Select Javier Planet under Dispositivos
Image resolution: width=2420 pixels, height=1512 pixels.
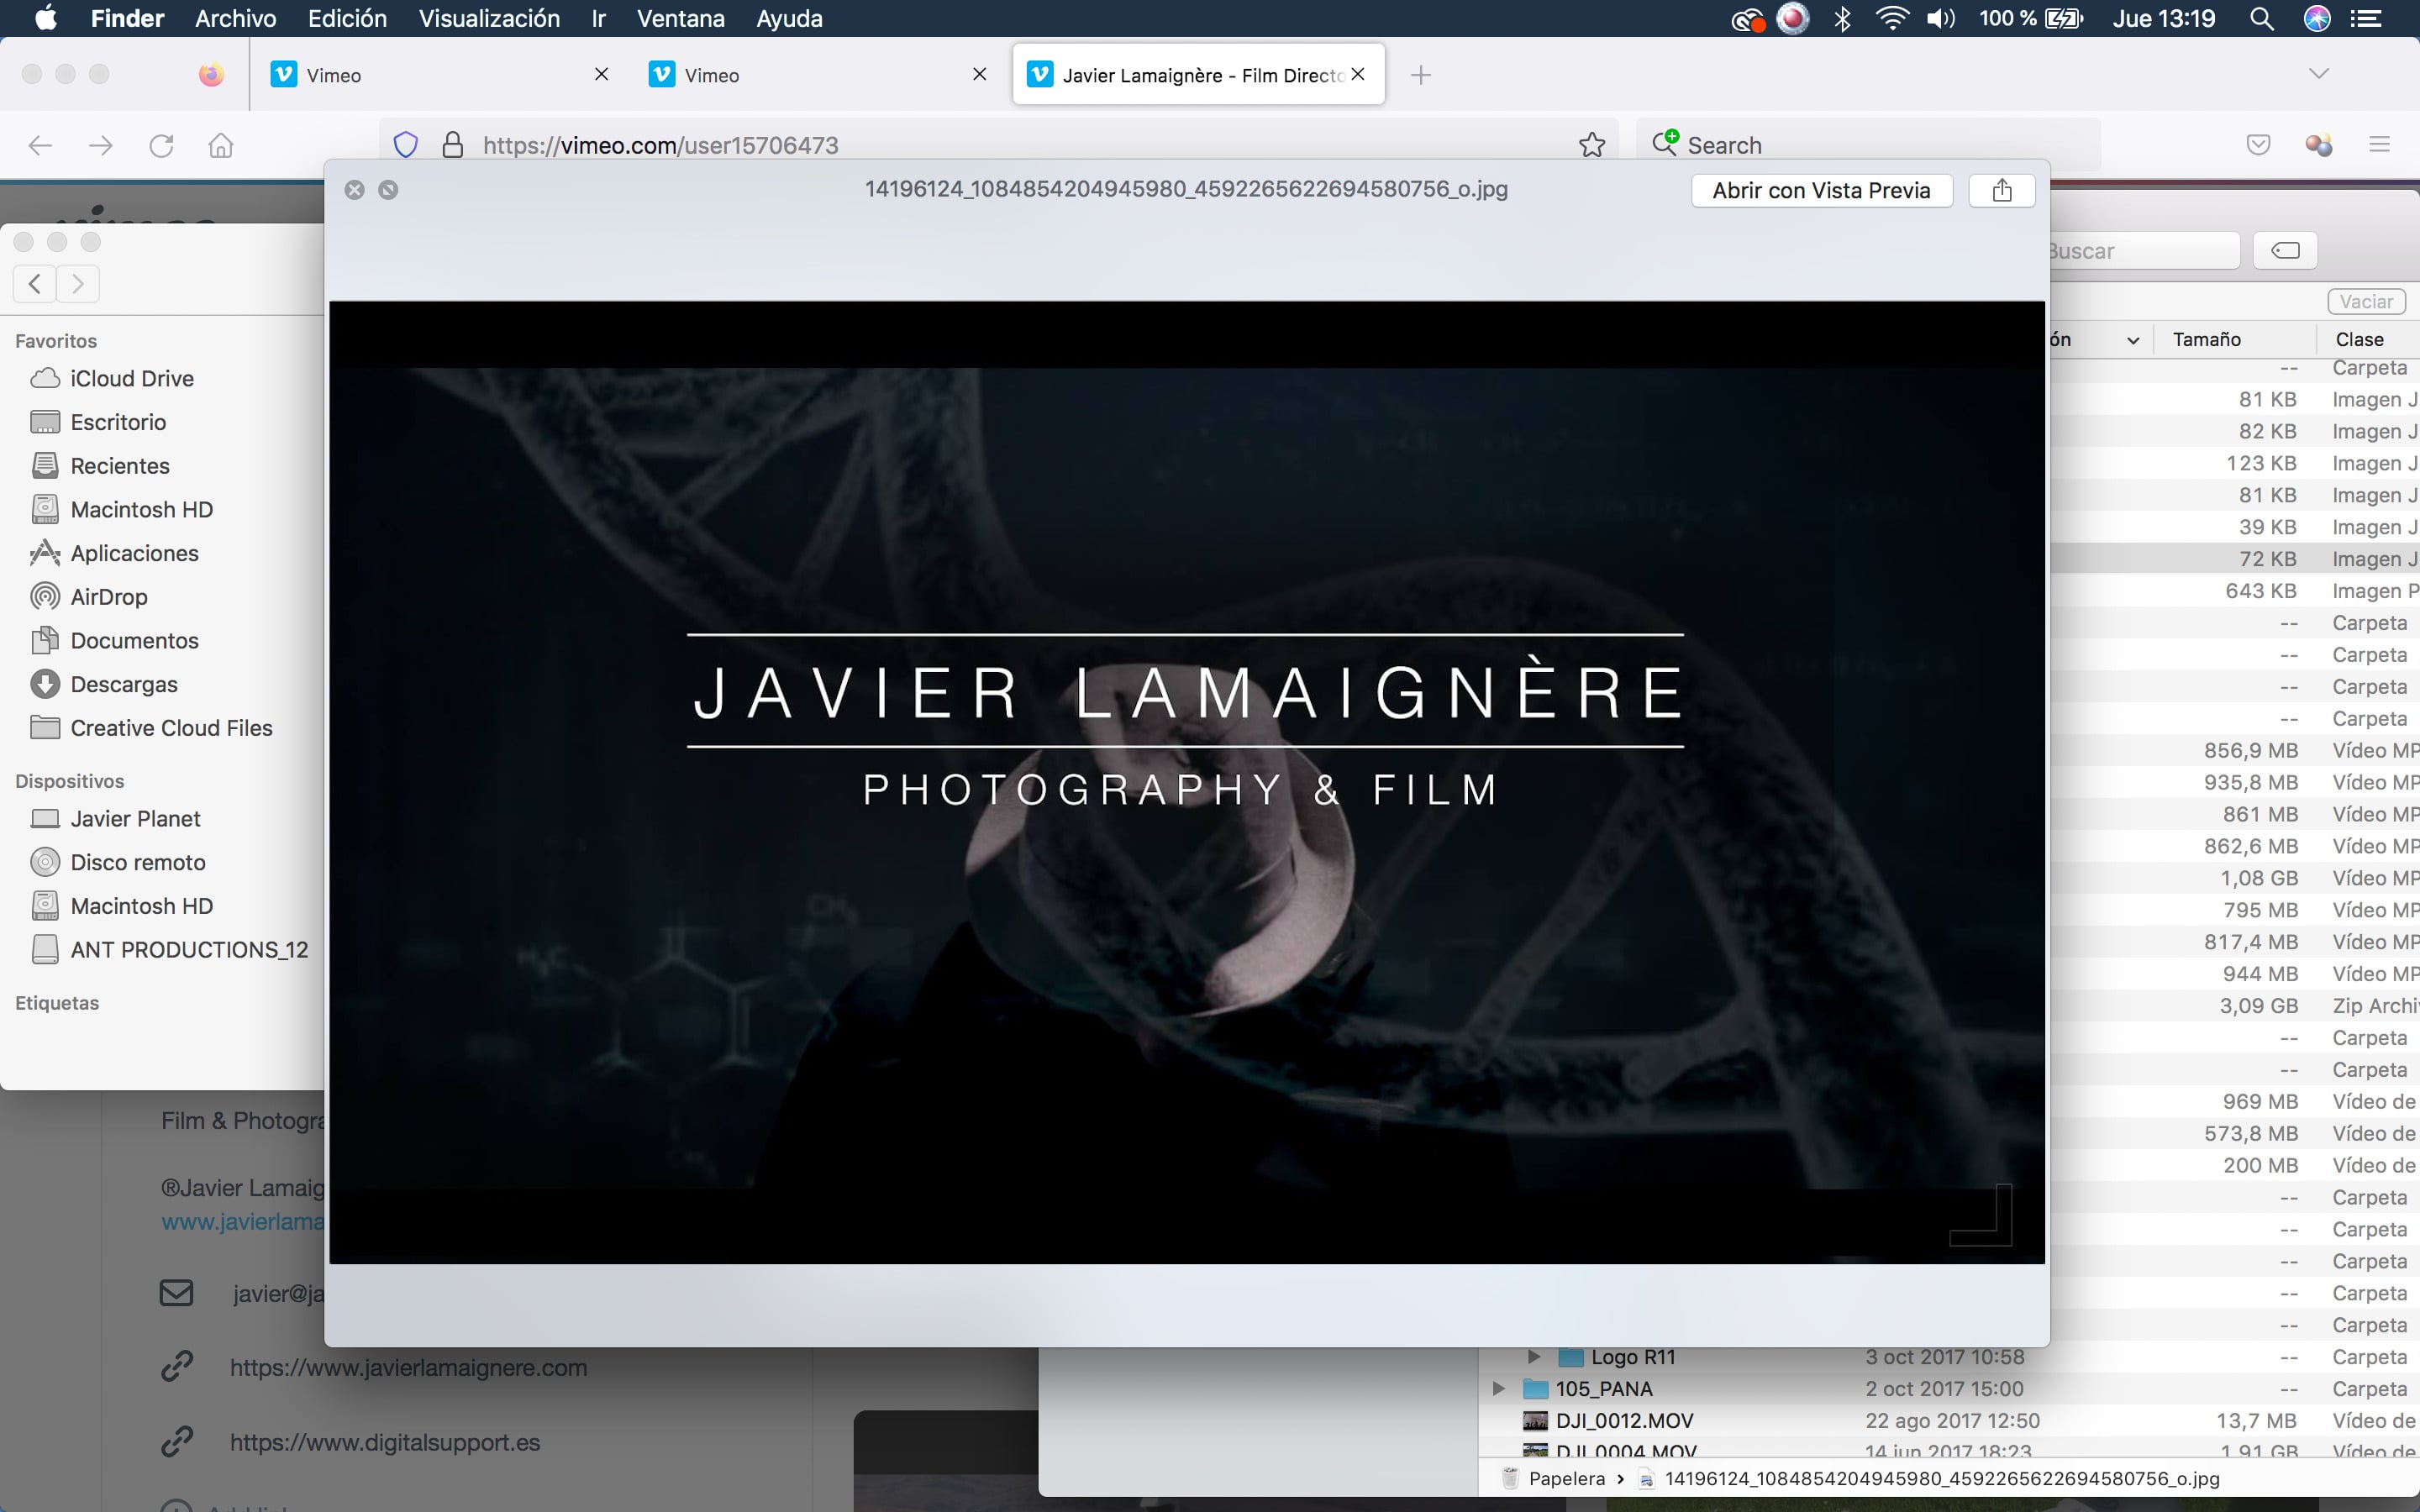click(135, 819)
